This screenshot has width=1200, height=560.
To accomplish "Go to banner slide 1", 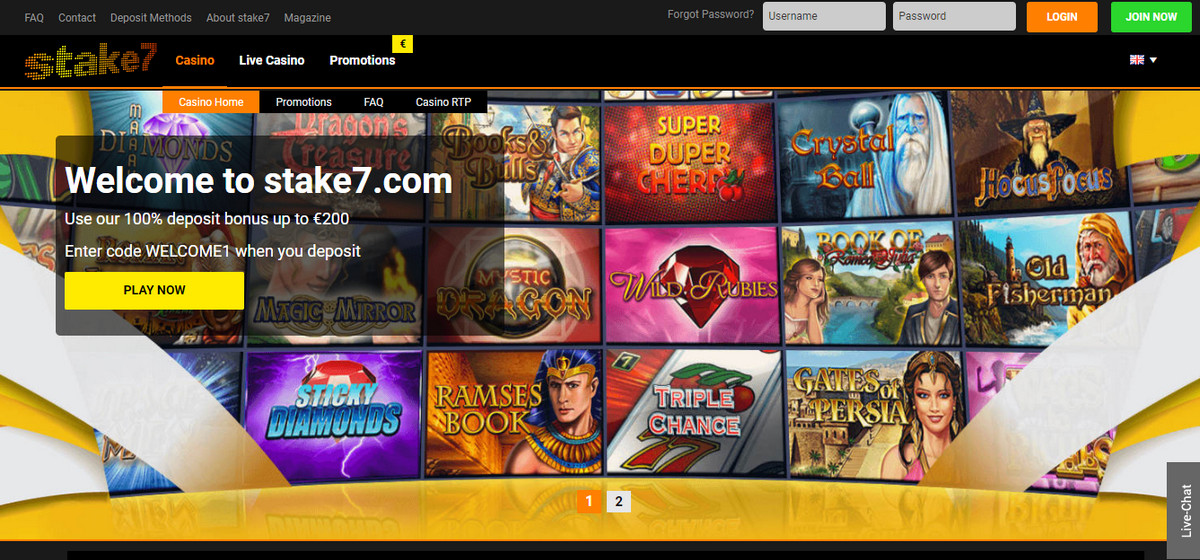I will click(x=590, y=502).
